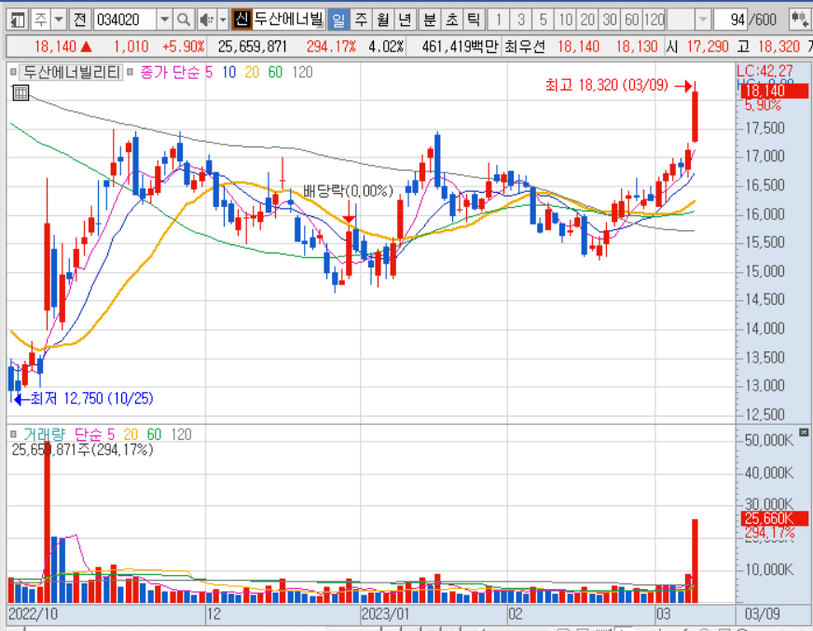Viewport: 813px width, 631px height.
Task: Choose the 60 interval button in toolbar
Action: click(632, 20)
